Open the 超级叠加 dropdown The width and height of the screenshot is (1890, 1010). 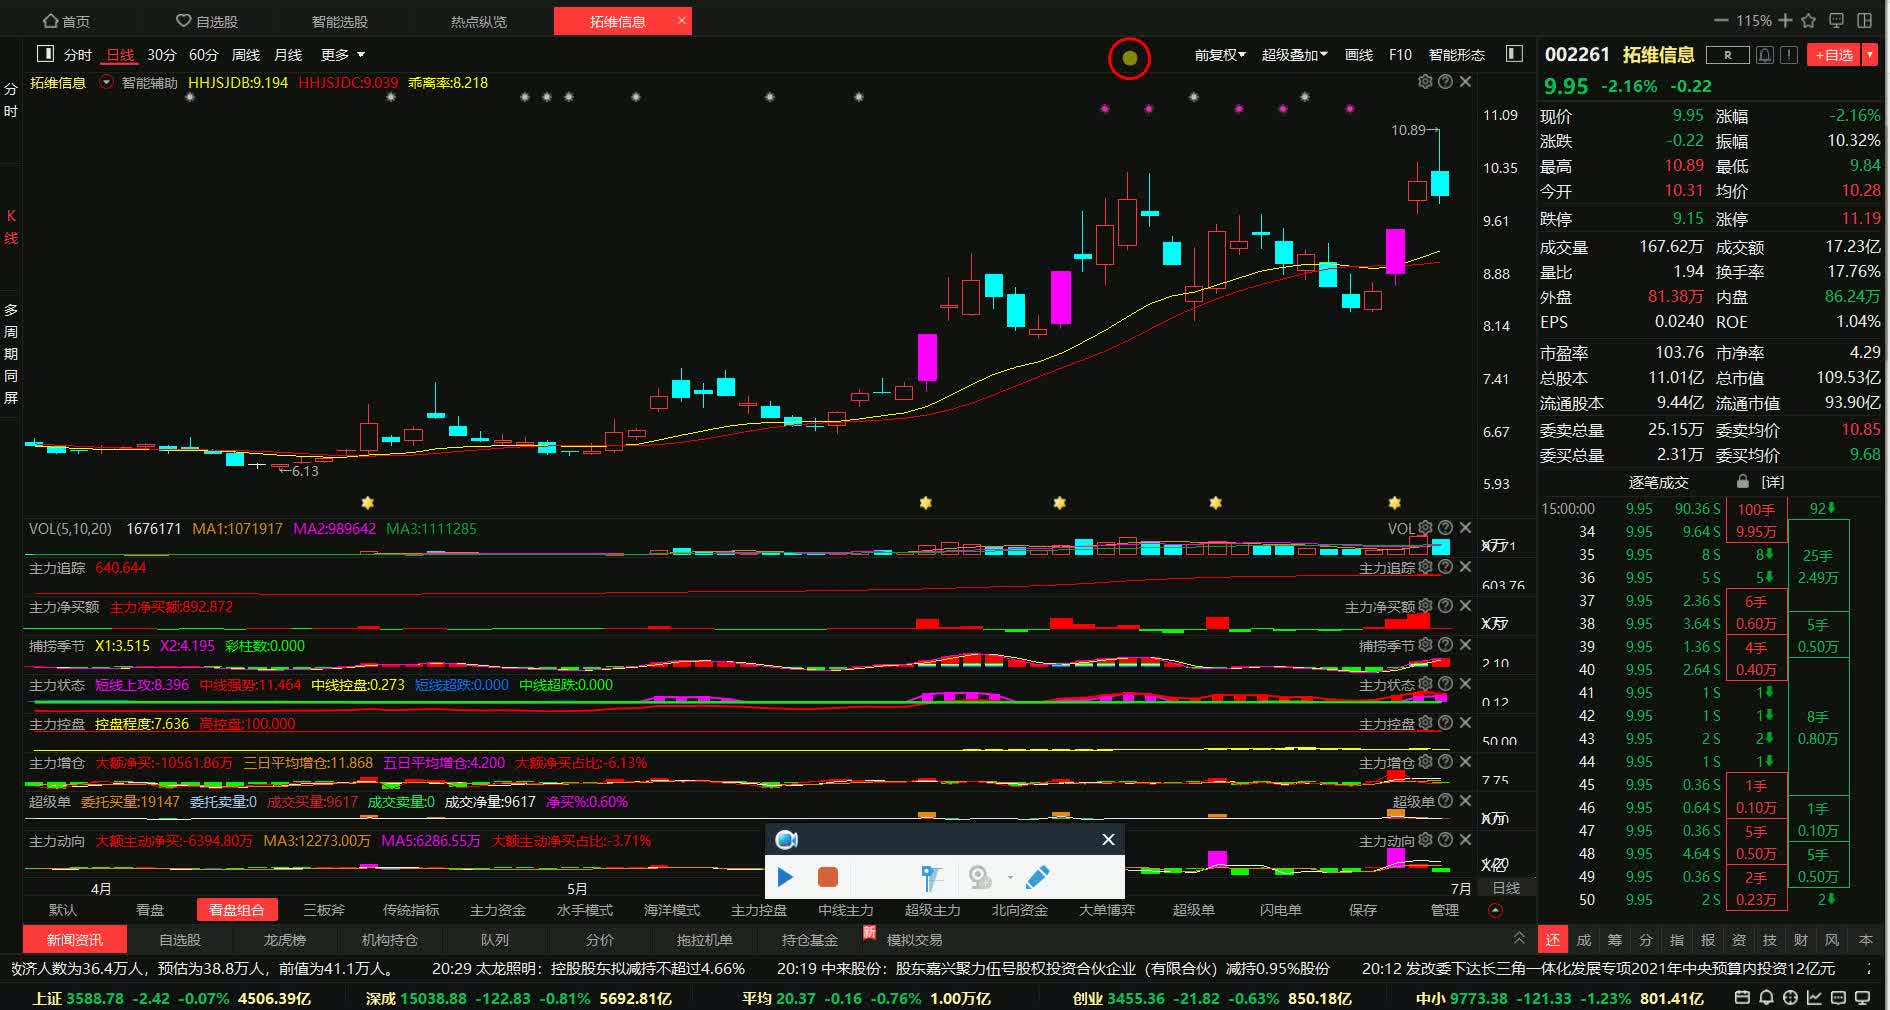[1294, 55]
